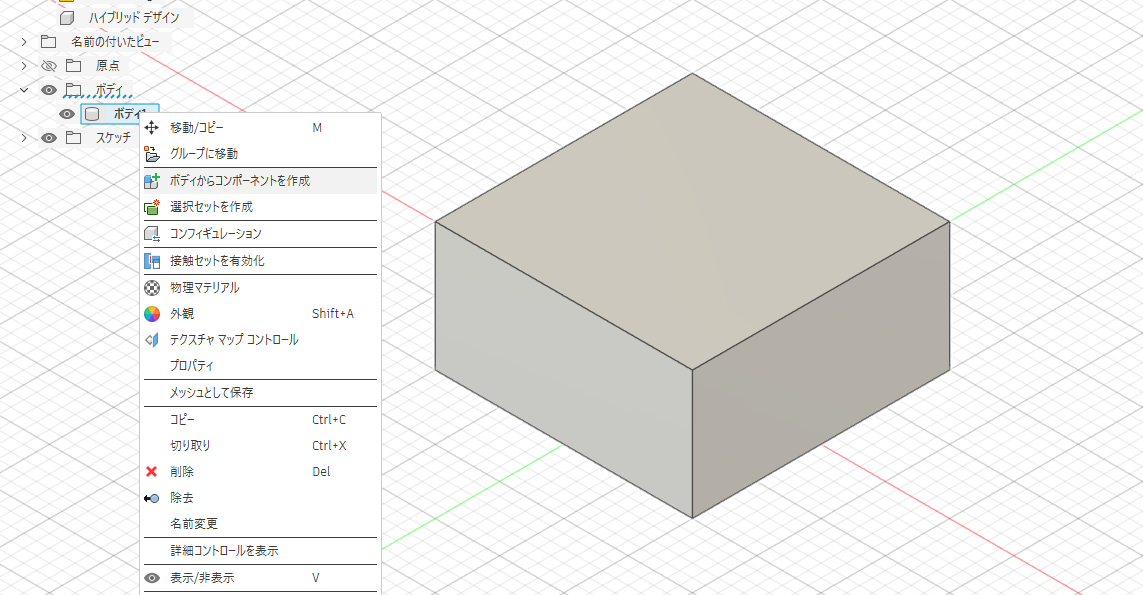Expand the スケッチ folder node
The image size is (1143, 595).
(24, 138)
